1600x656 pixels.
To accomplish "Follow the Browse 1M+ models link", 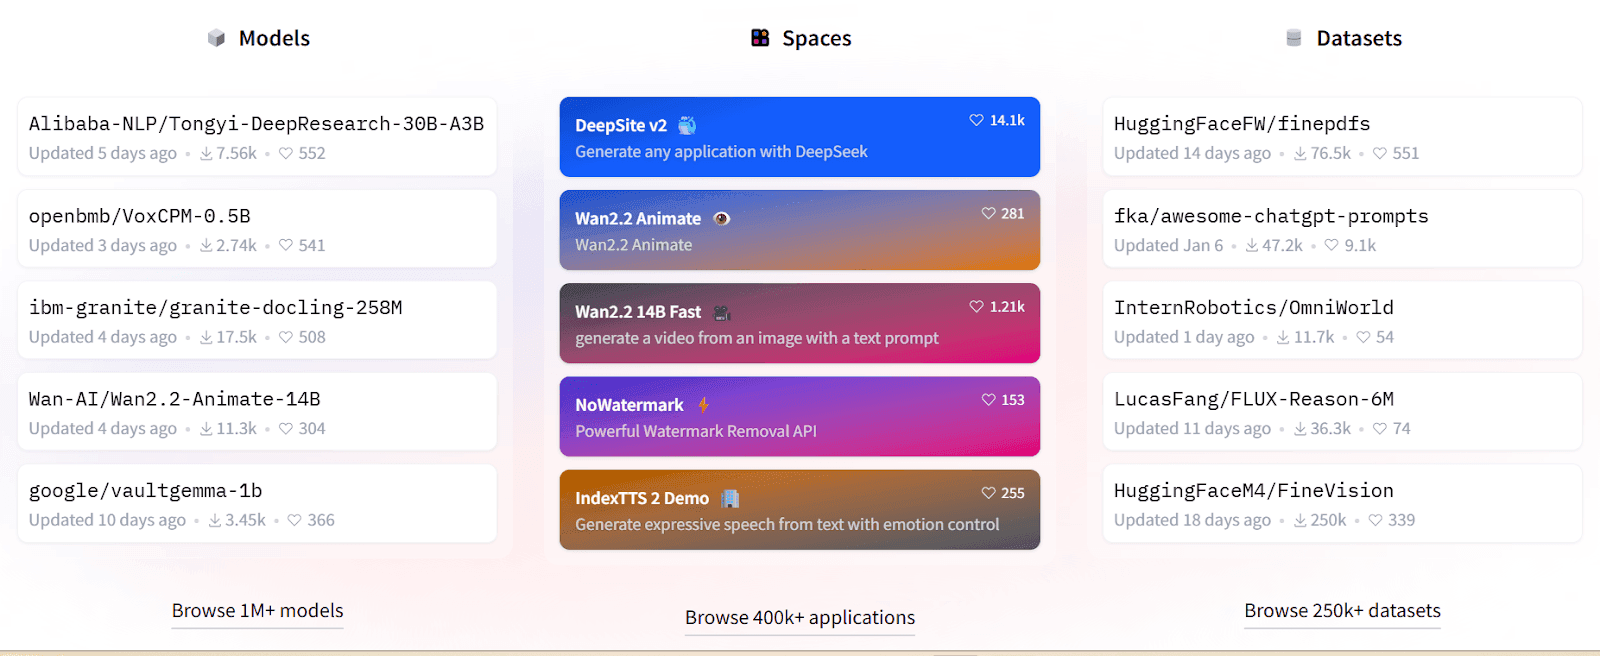I will 257,610.
